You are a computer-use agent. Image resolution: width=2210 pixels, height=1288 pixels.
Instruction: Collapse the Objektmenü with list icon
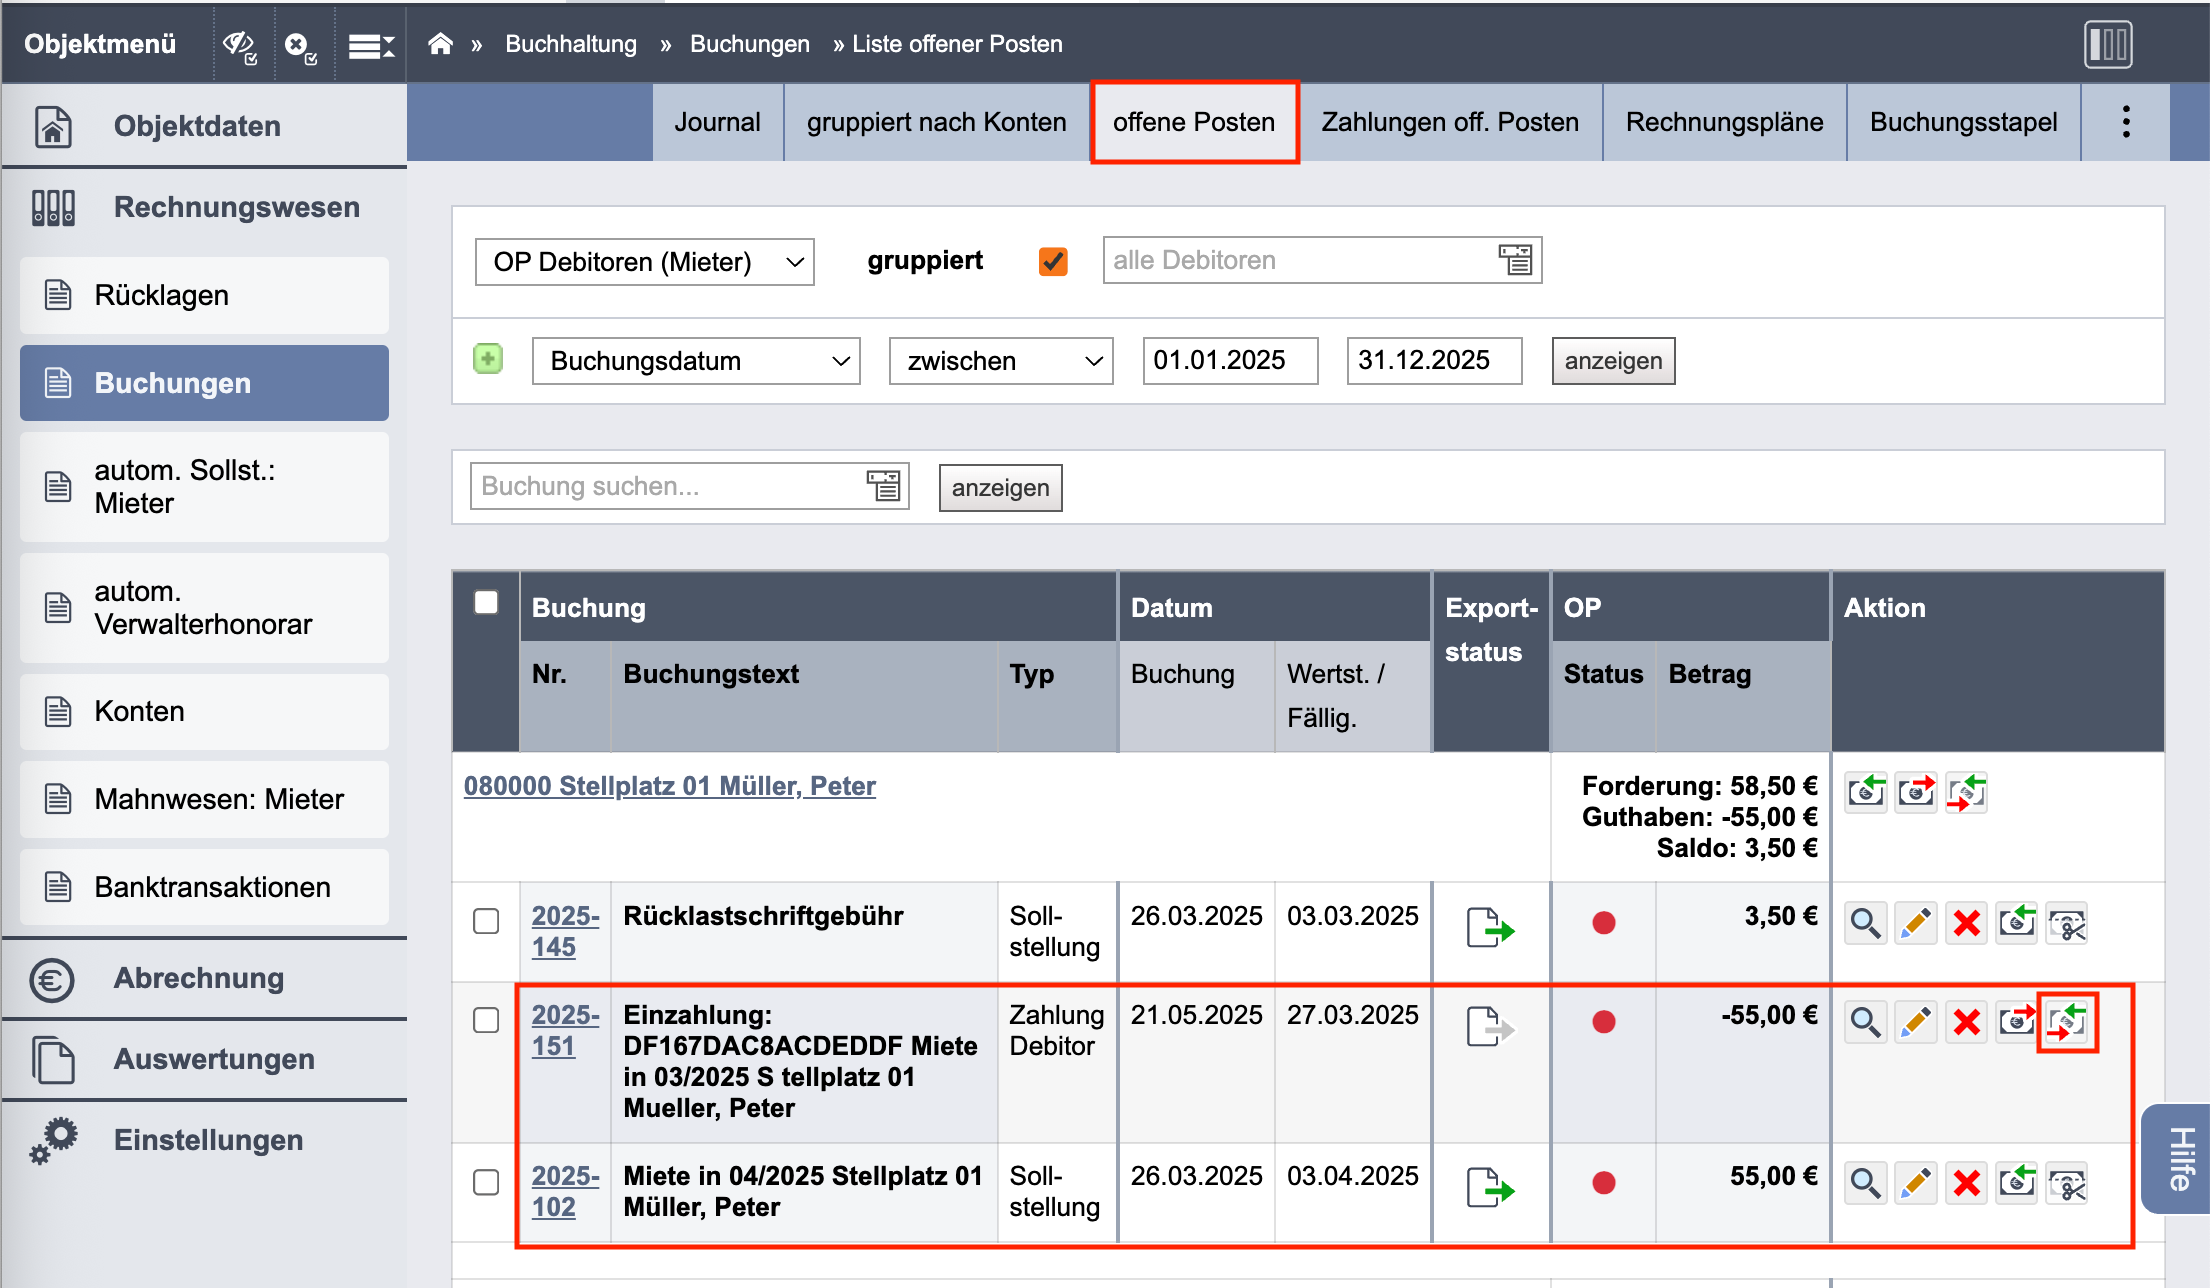(371, 45)
